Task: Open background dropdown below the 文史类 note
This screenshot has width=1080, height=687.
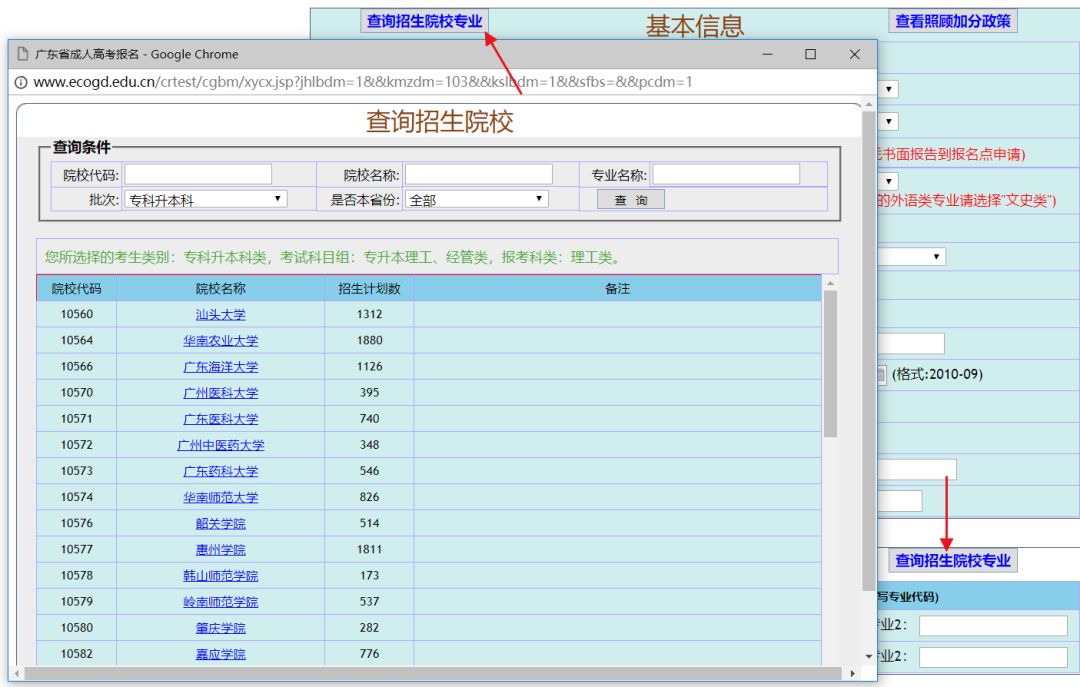Action: [911, 257]
